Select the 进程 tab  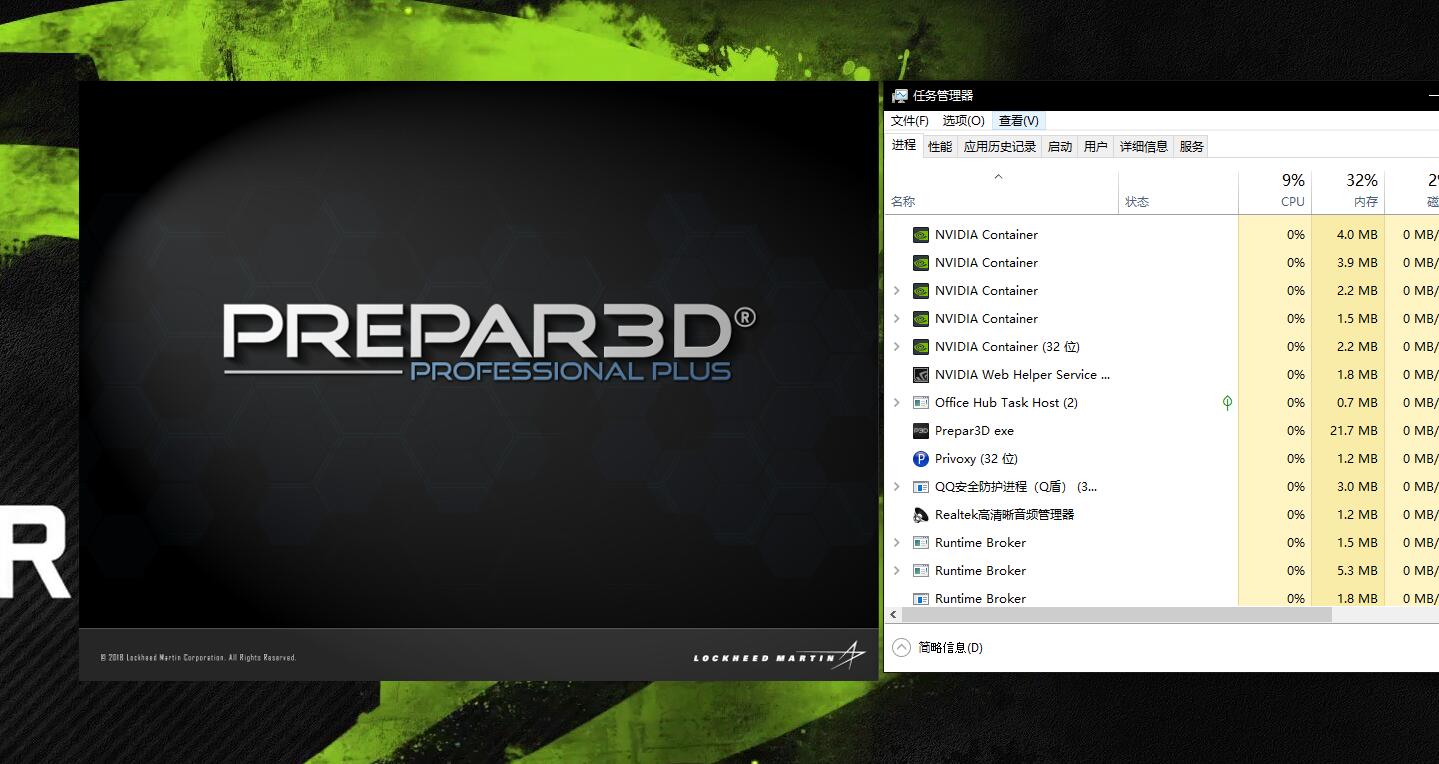click(904, 145)
